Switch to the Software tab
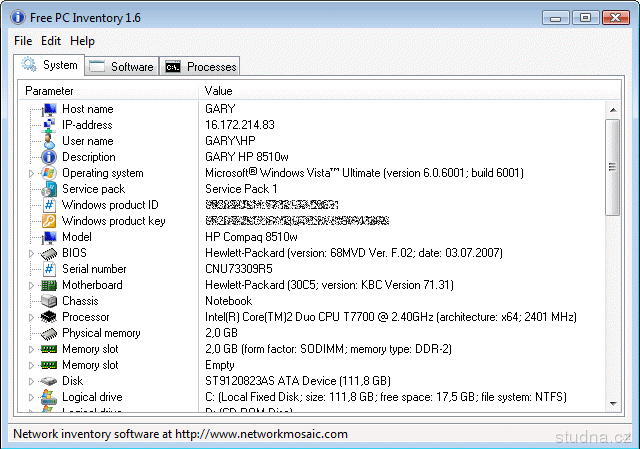This screenshot has height=449, width=640. point(122,67)
